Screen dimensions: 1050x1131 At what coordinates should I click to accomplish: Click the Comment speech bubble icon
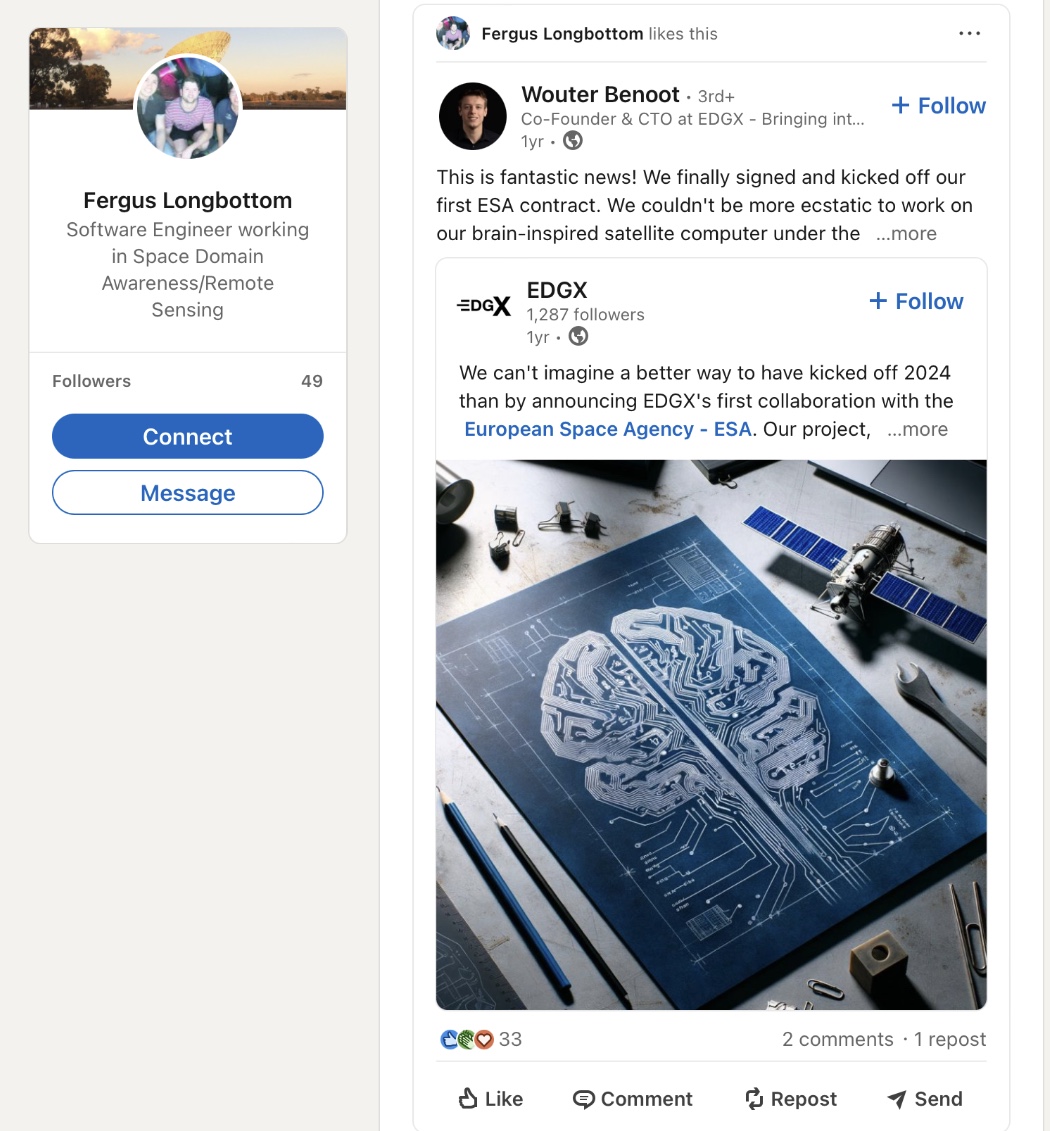(583, 1099)
